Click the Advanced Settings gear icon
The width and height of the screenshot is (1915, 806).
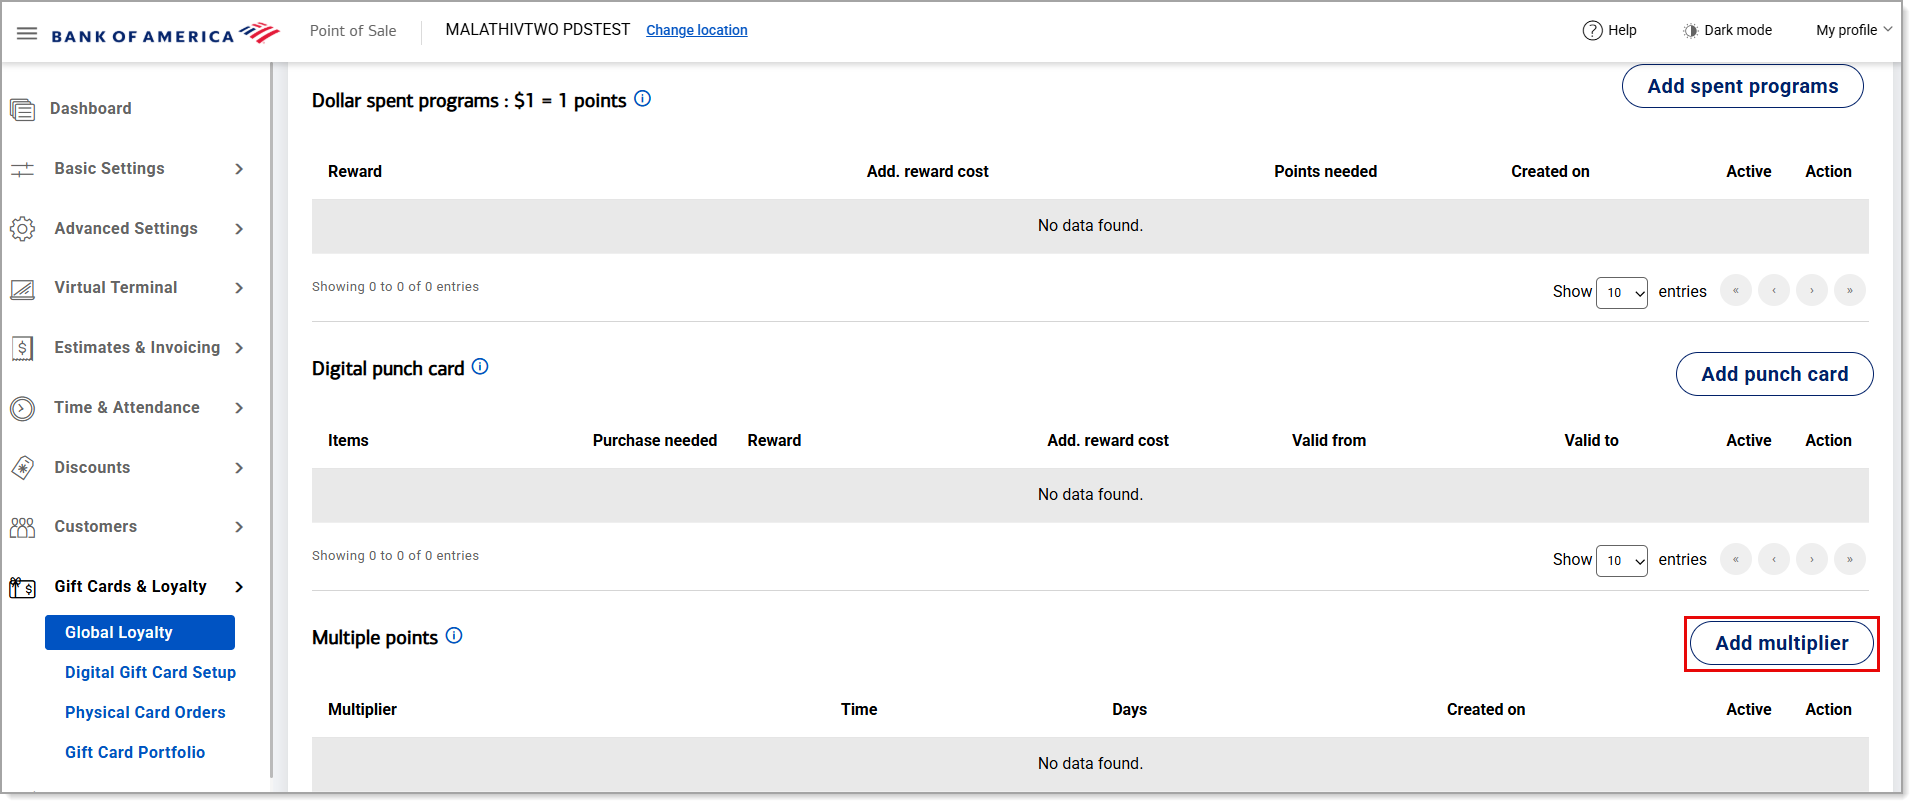pyautogui.click(x=22, y=229)
